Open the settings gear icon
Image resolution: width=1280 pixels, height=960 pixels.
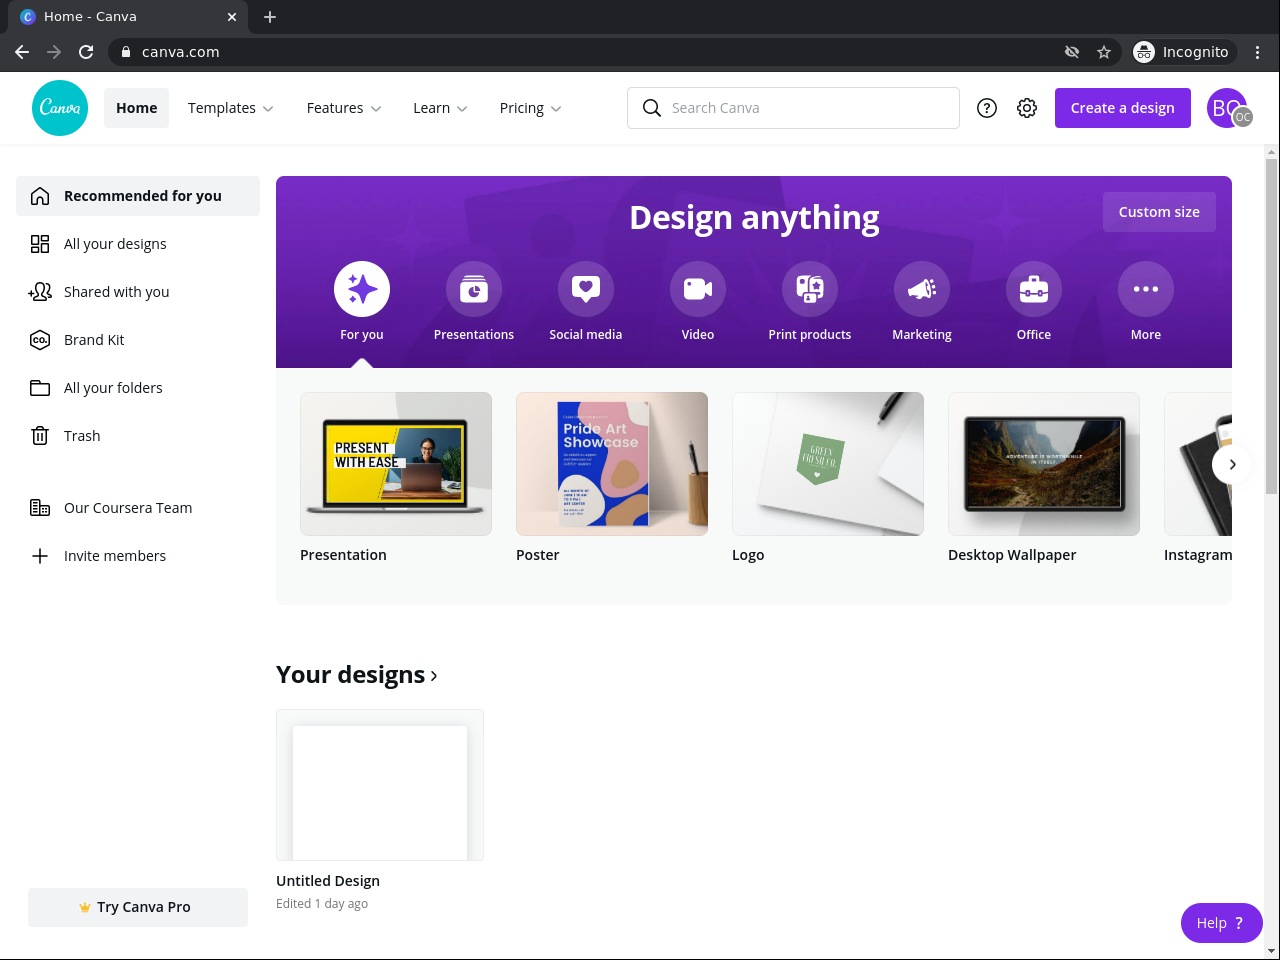click(1027, 108)
